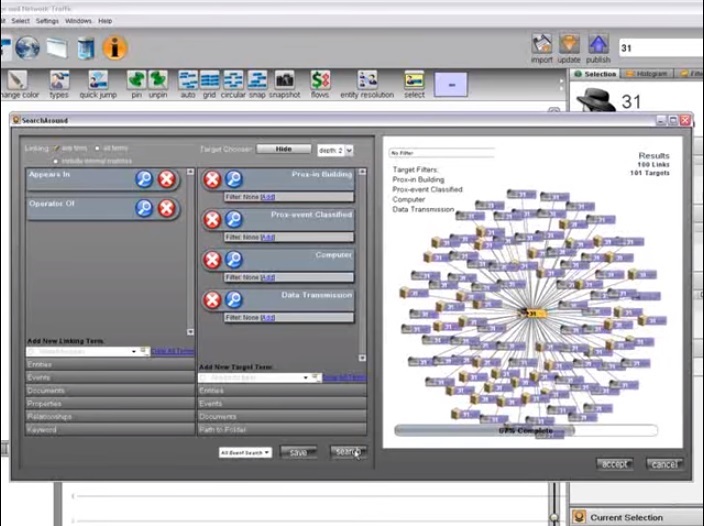Expand the linking Relationships section

[110, 416]
